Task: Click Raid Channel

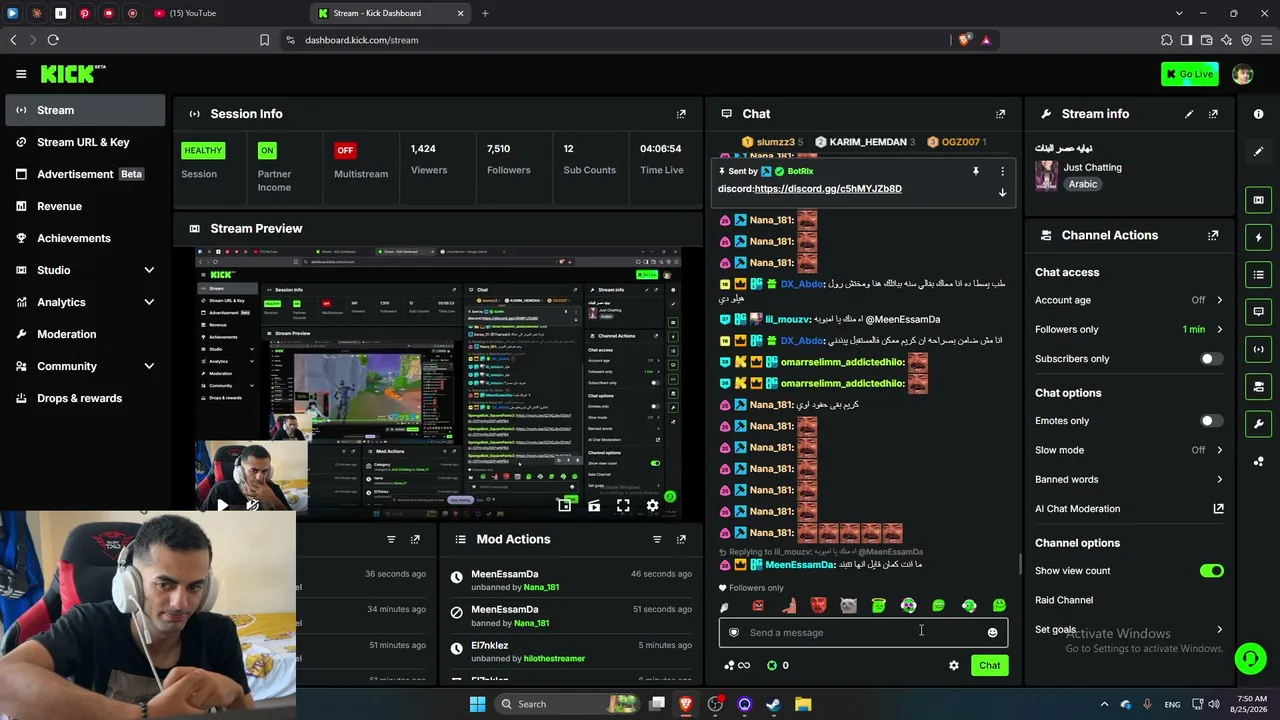Action: (1064, 600)
